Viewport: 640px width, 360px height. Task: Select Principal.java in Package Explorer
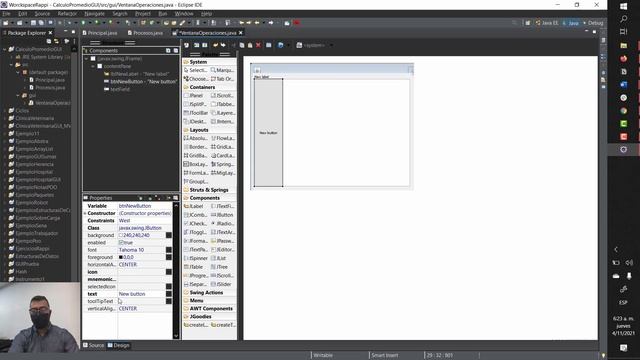tap(47, 80)
